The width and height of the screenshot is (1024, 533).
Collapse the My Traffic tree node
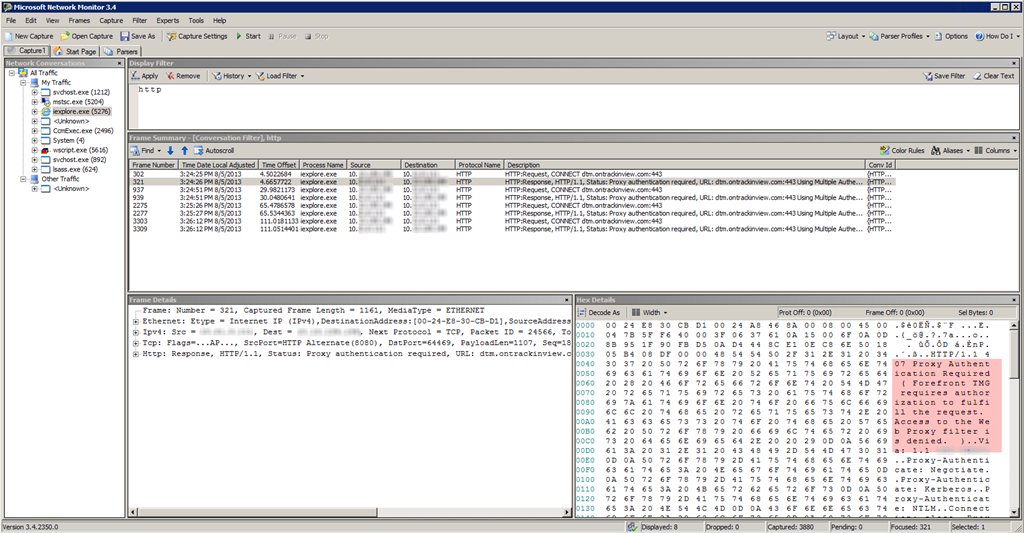pyautogui.click(x=22, y=82)
